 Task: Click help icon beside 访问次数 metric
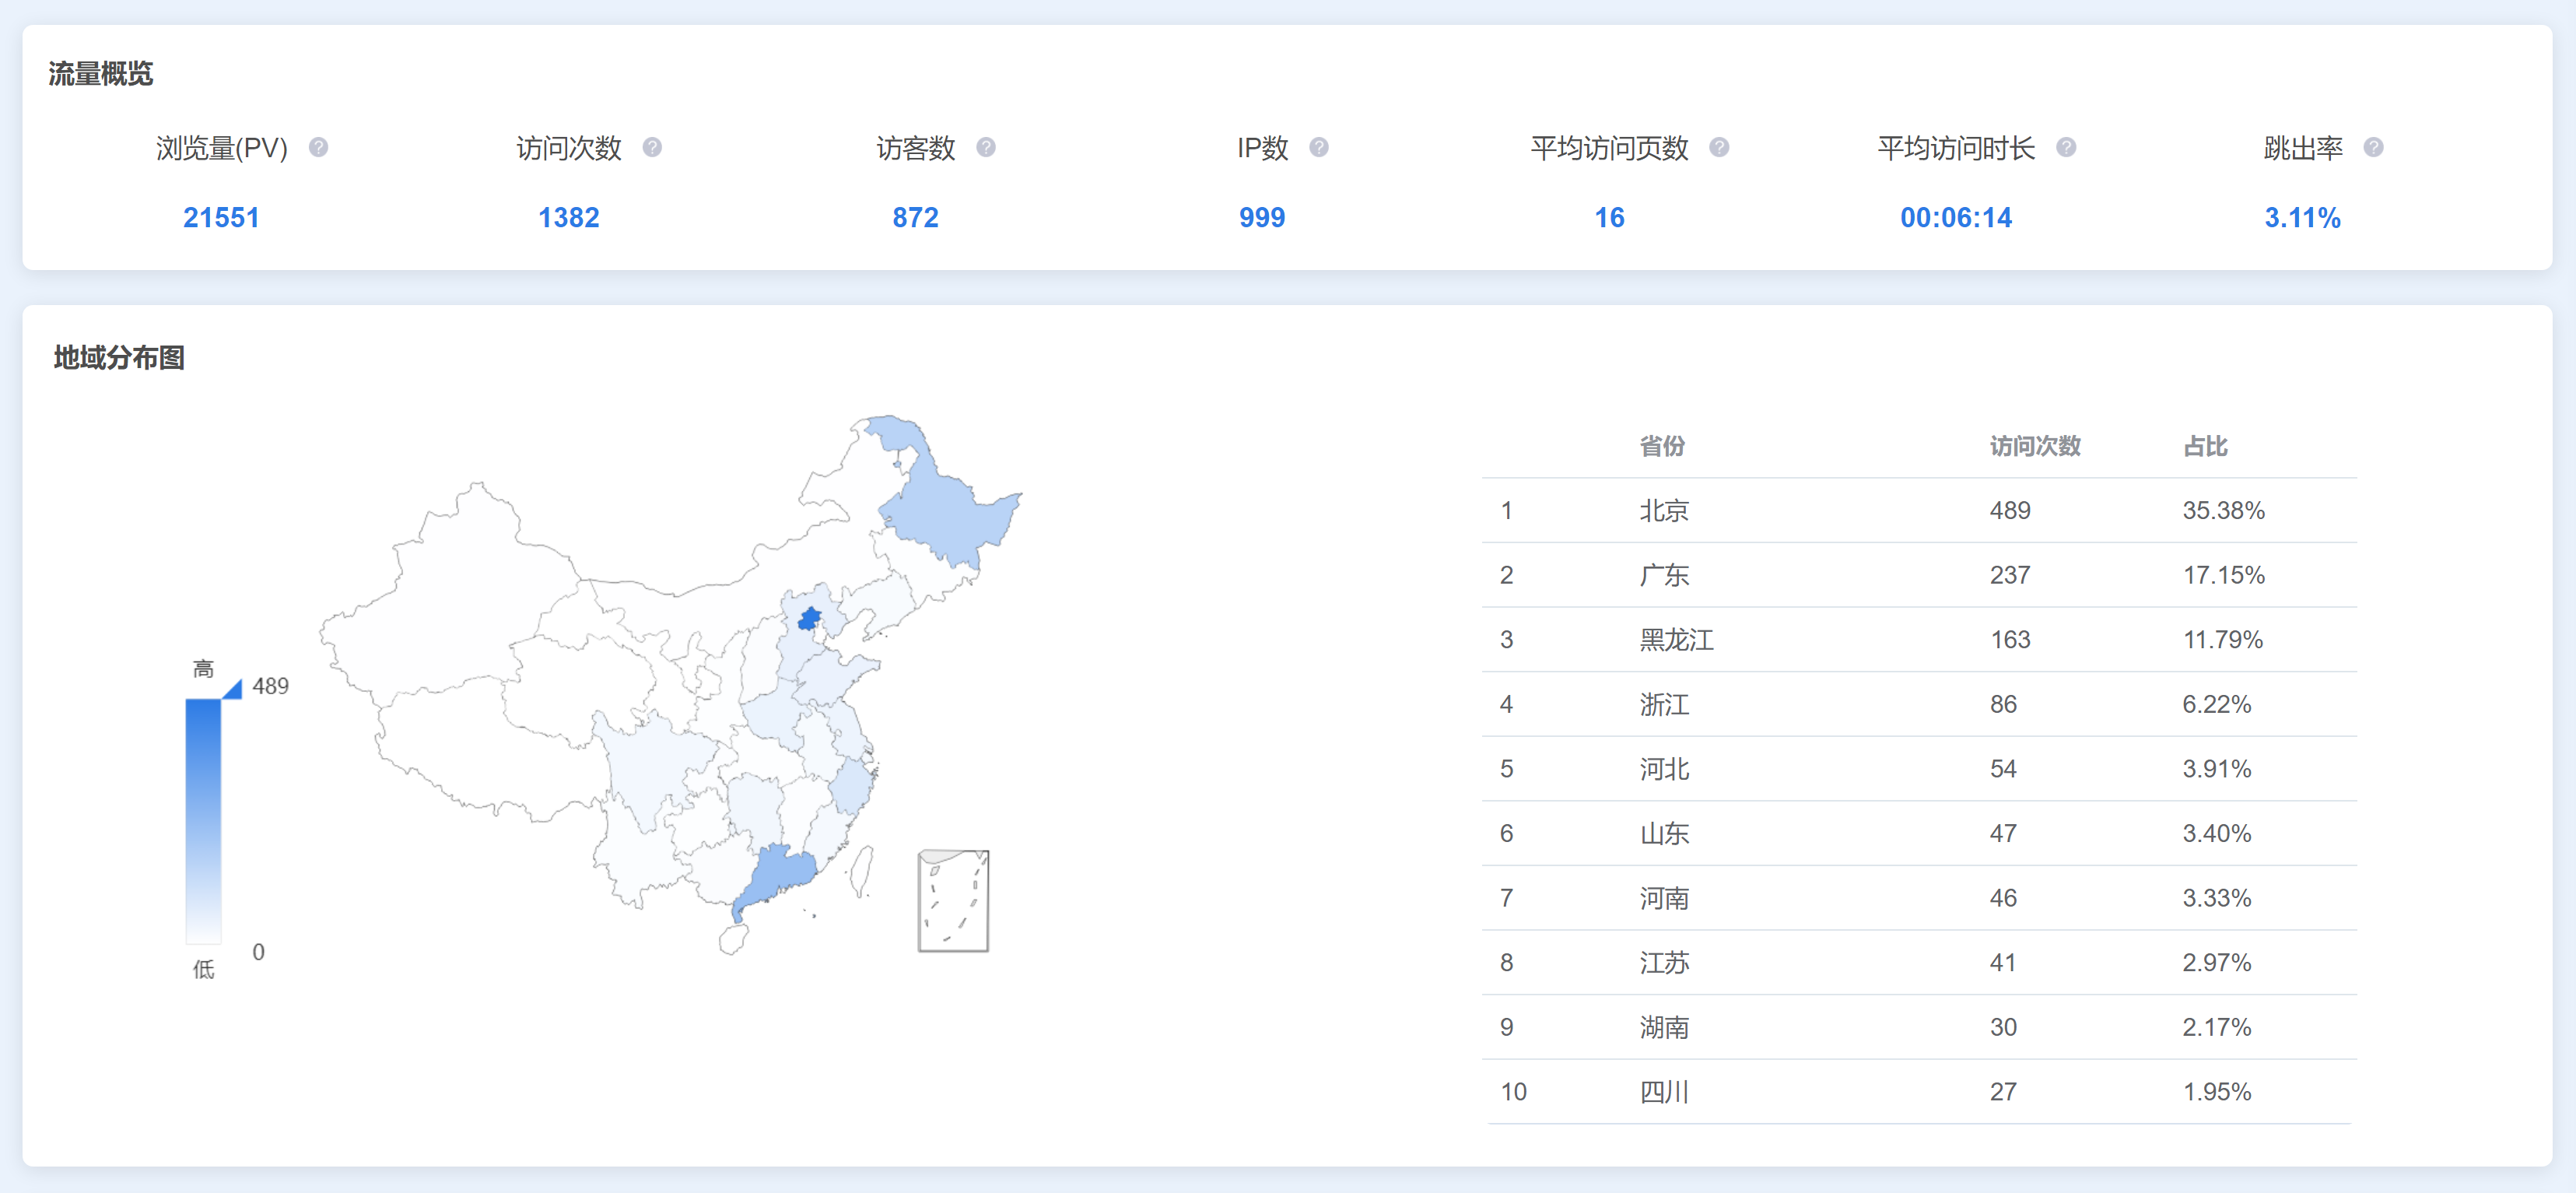coord(652,148)
